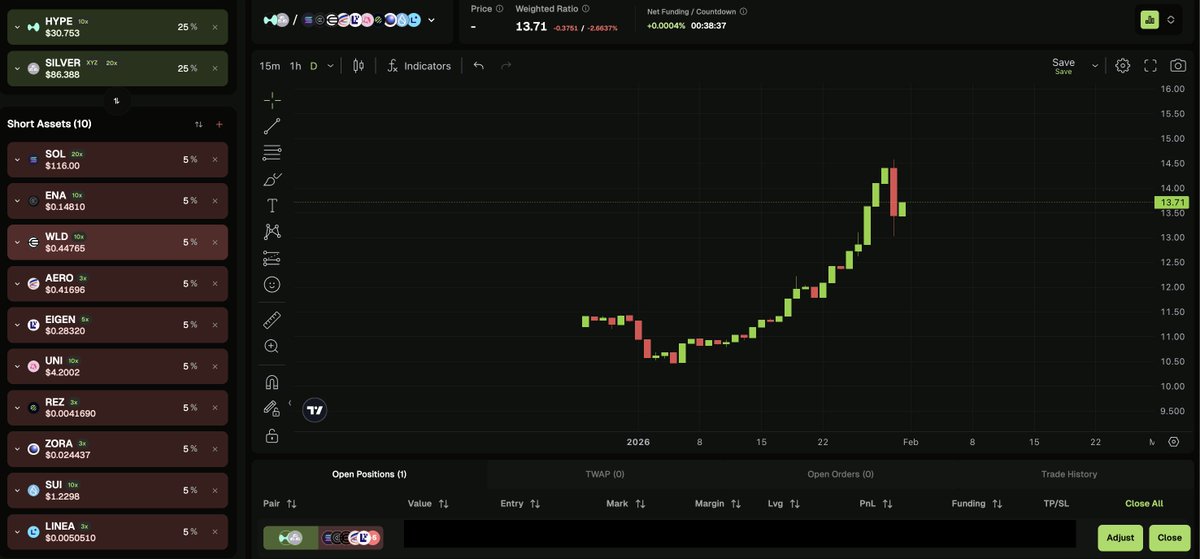This screenshot has height=559, width=1200.
Task: Select the ruler measure tool
Action: tap(272, 320)
